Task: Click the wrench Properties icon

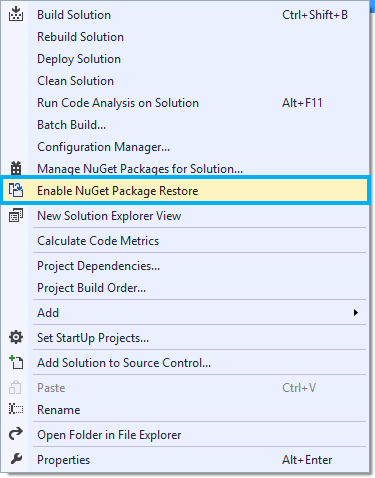Action: [16, 459]
